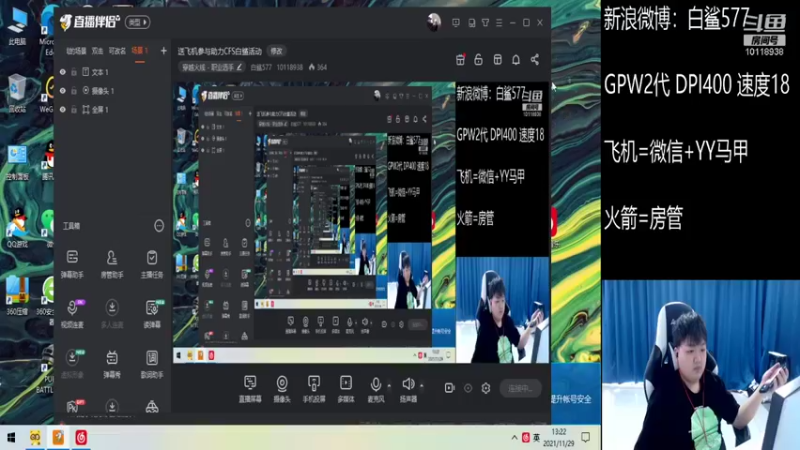The height and width of the screenshot is (450, 800).
Task: Add a 摄像头 camera source
Action: (x=282, y=389)
